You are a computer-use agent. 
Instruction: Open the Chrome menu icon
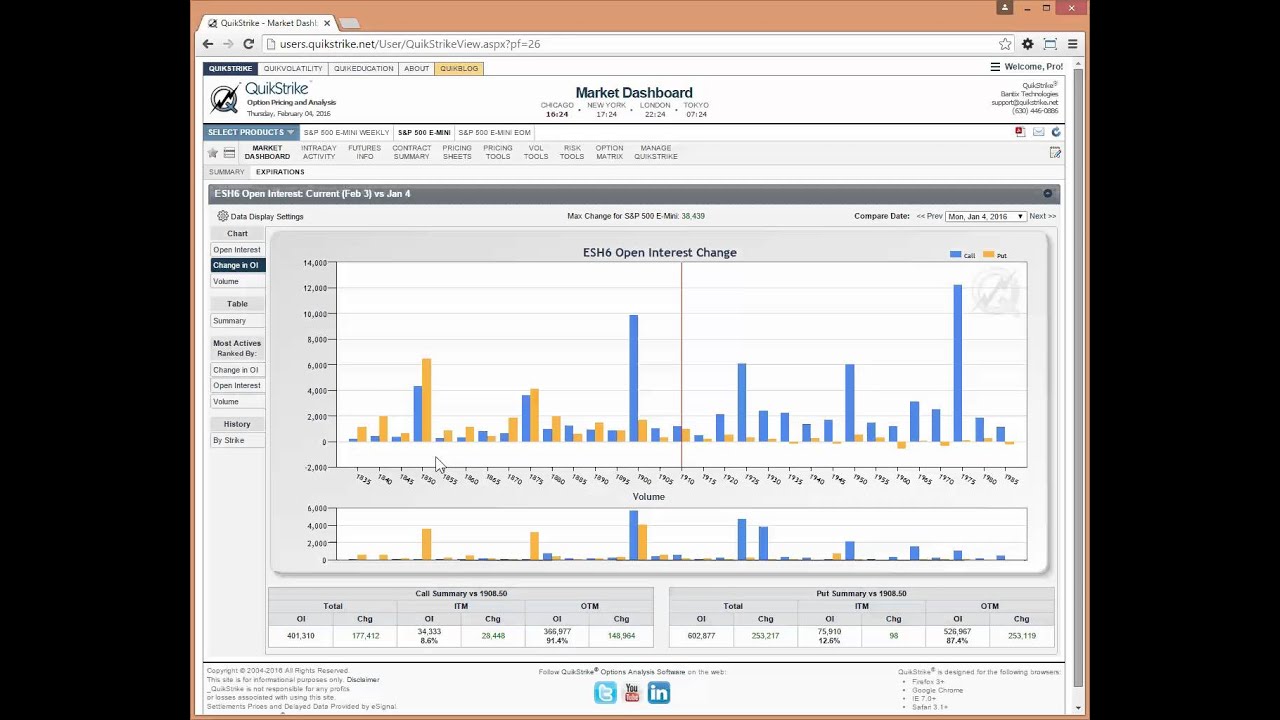pos(1072,44)
